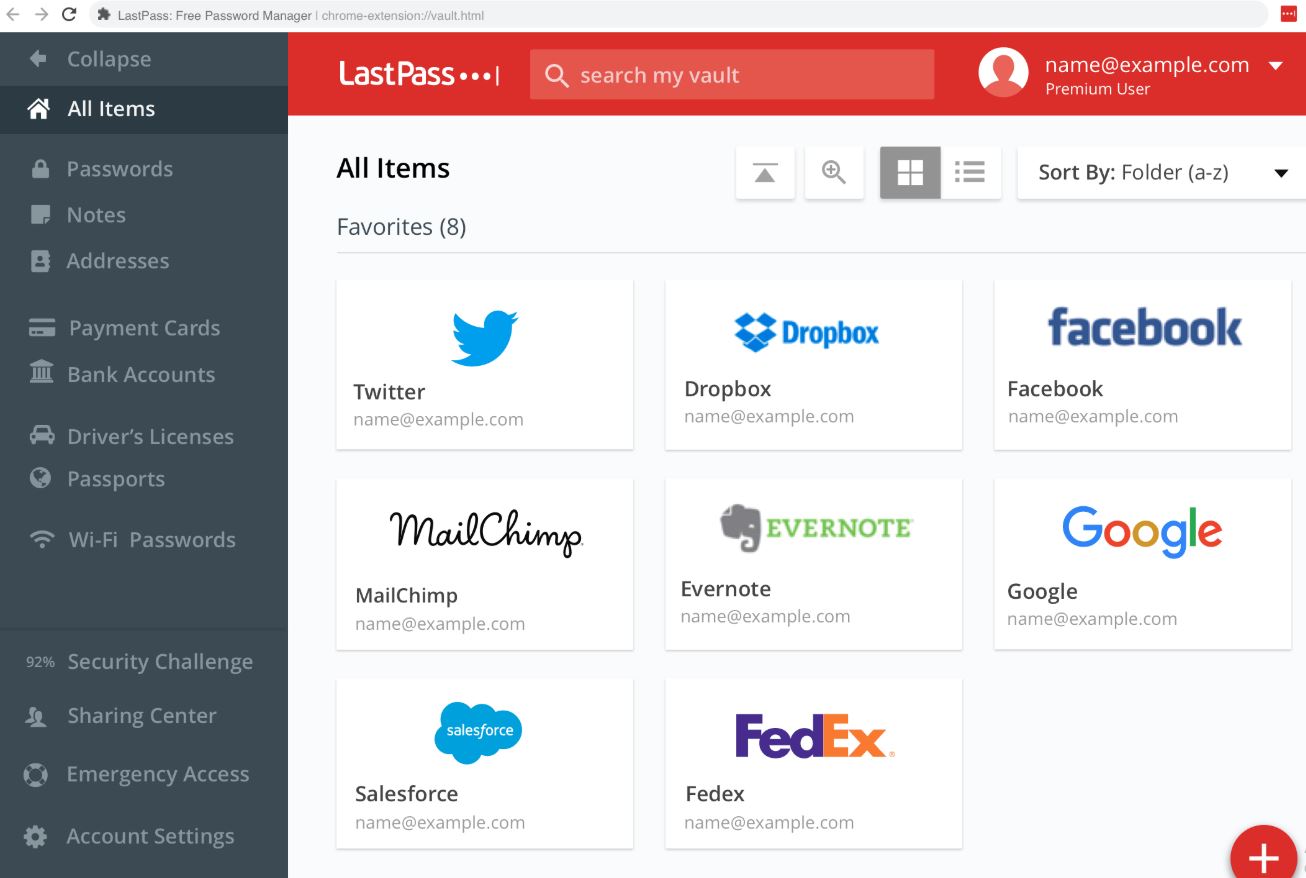The width and height of the screenshot is (1306, 878).
Task: Go back with browser back arrow
Action: tap(13, 14)
